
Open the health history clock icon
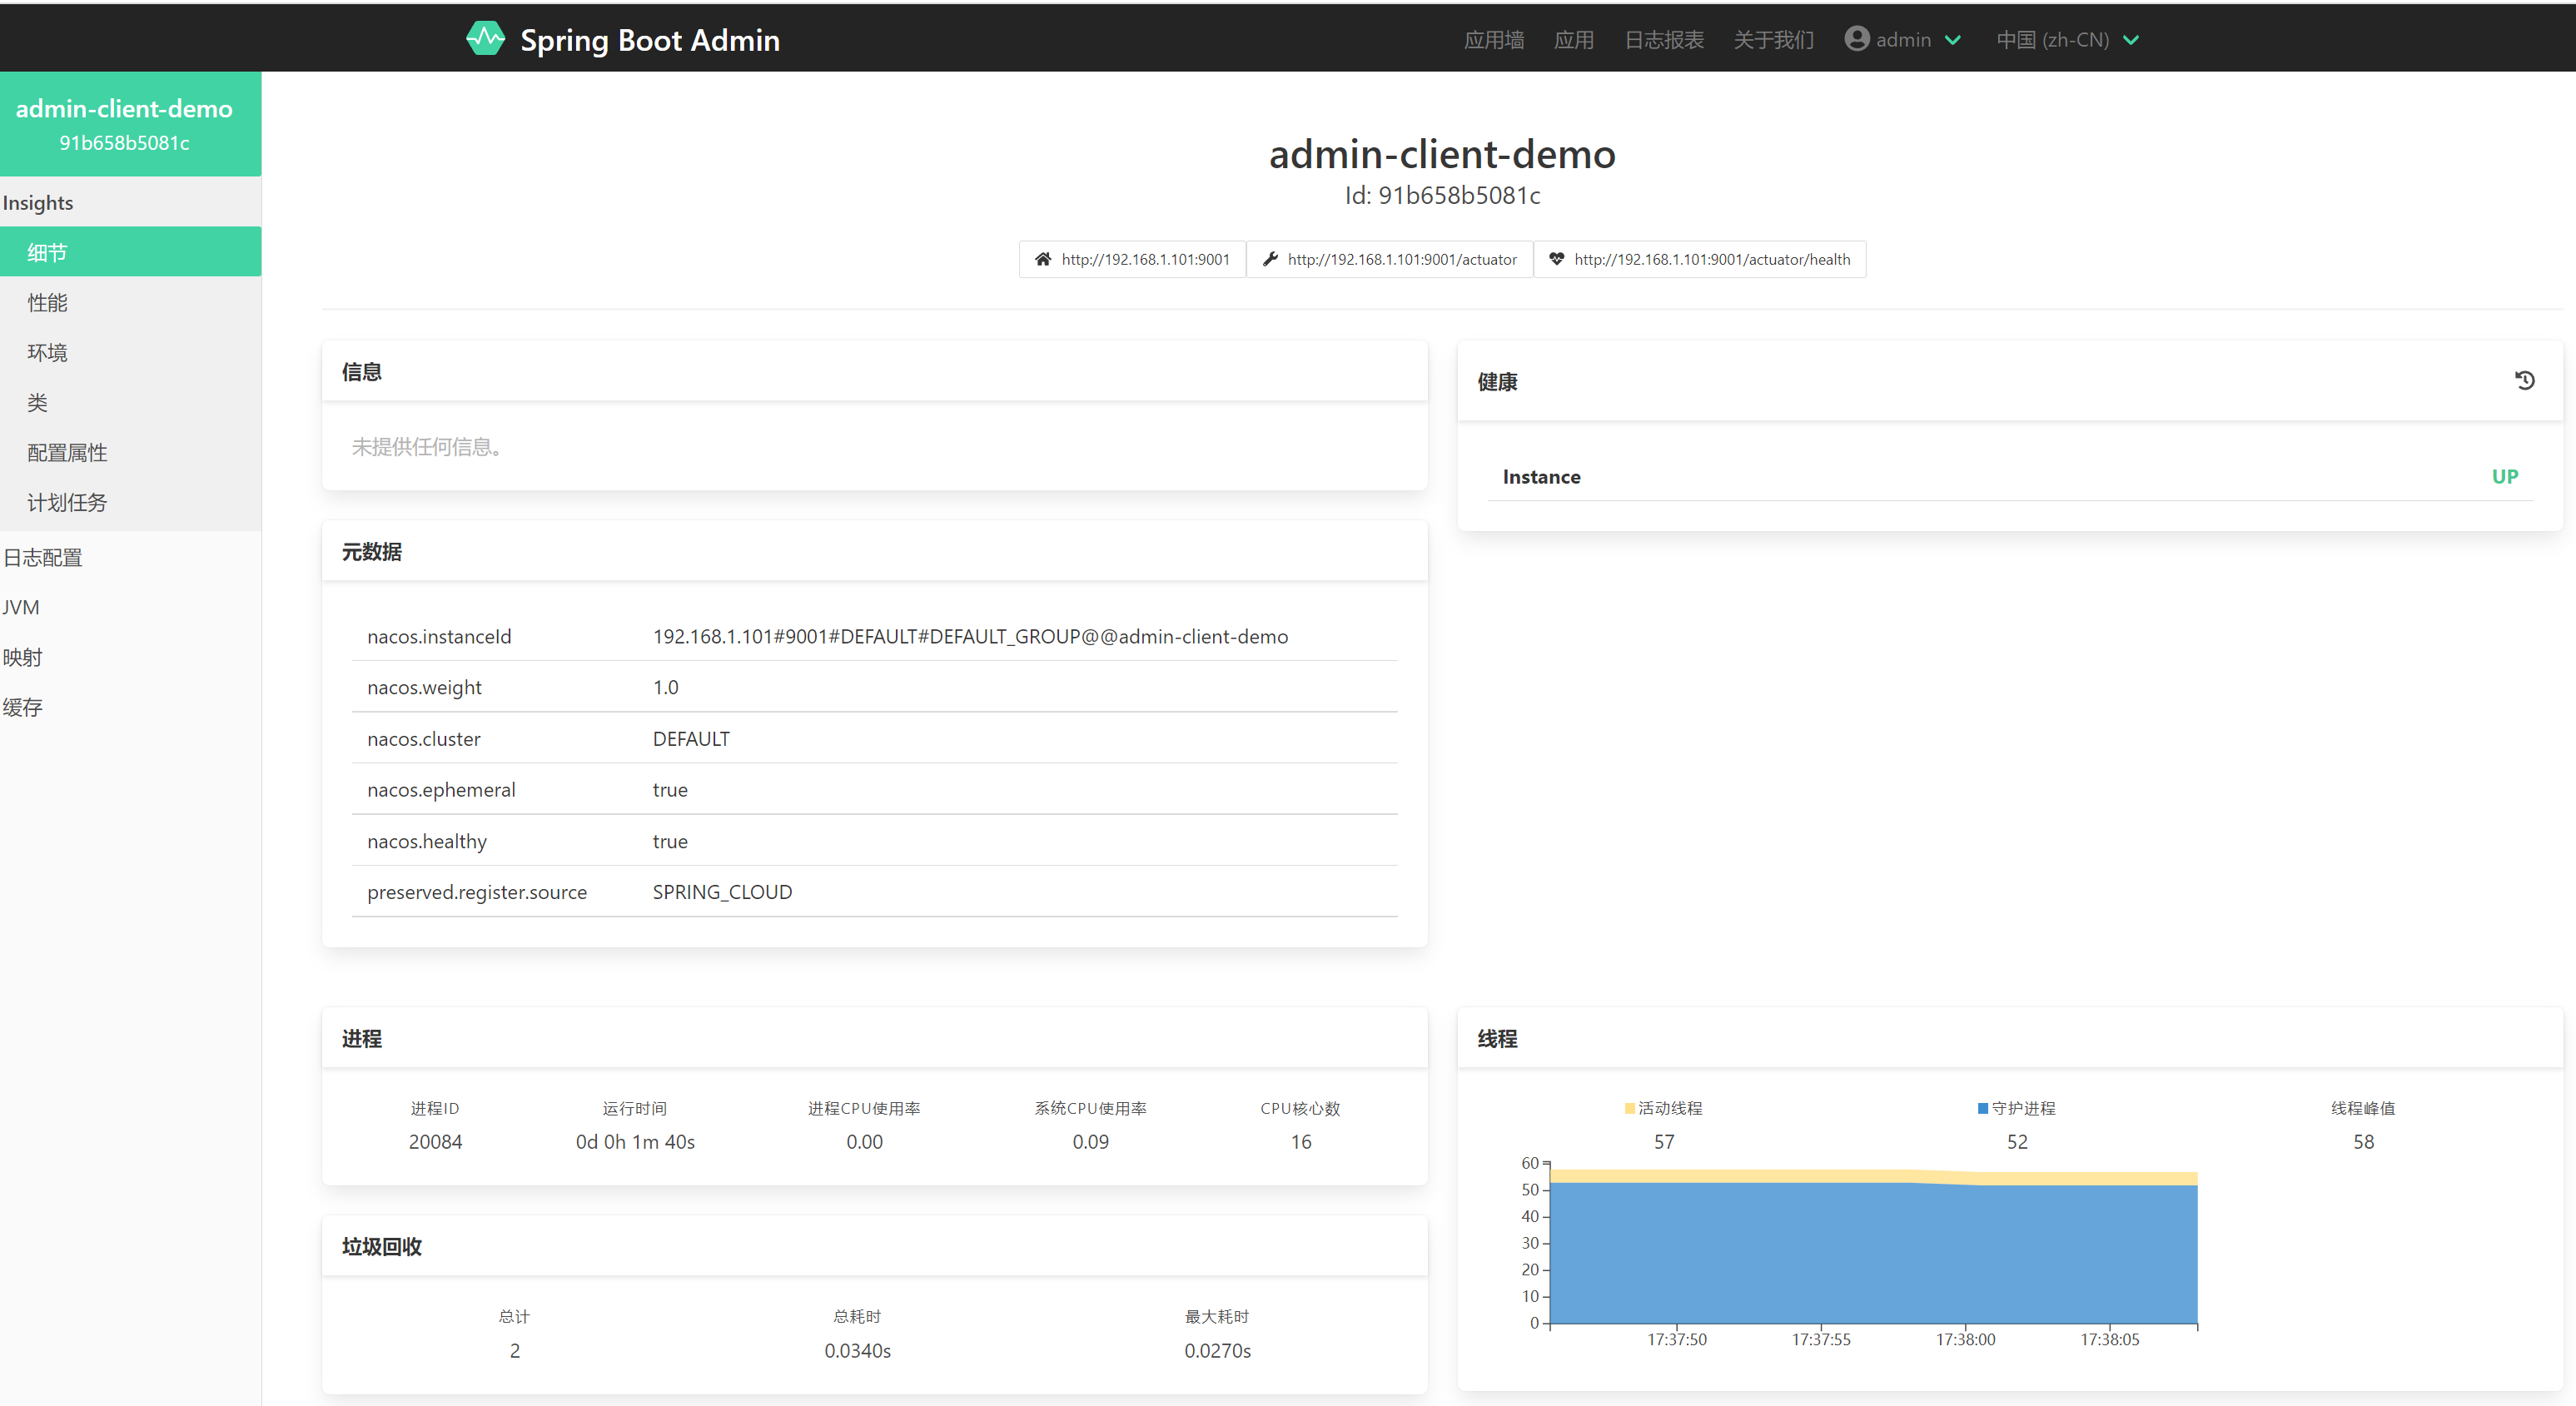(x=2524, y=380)
